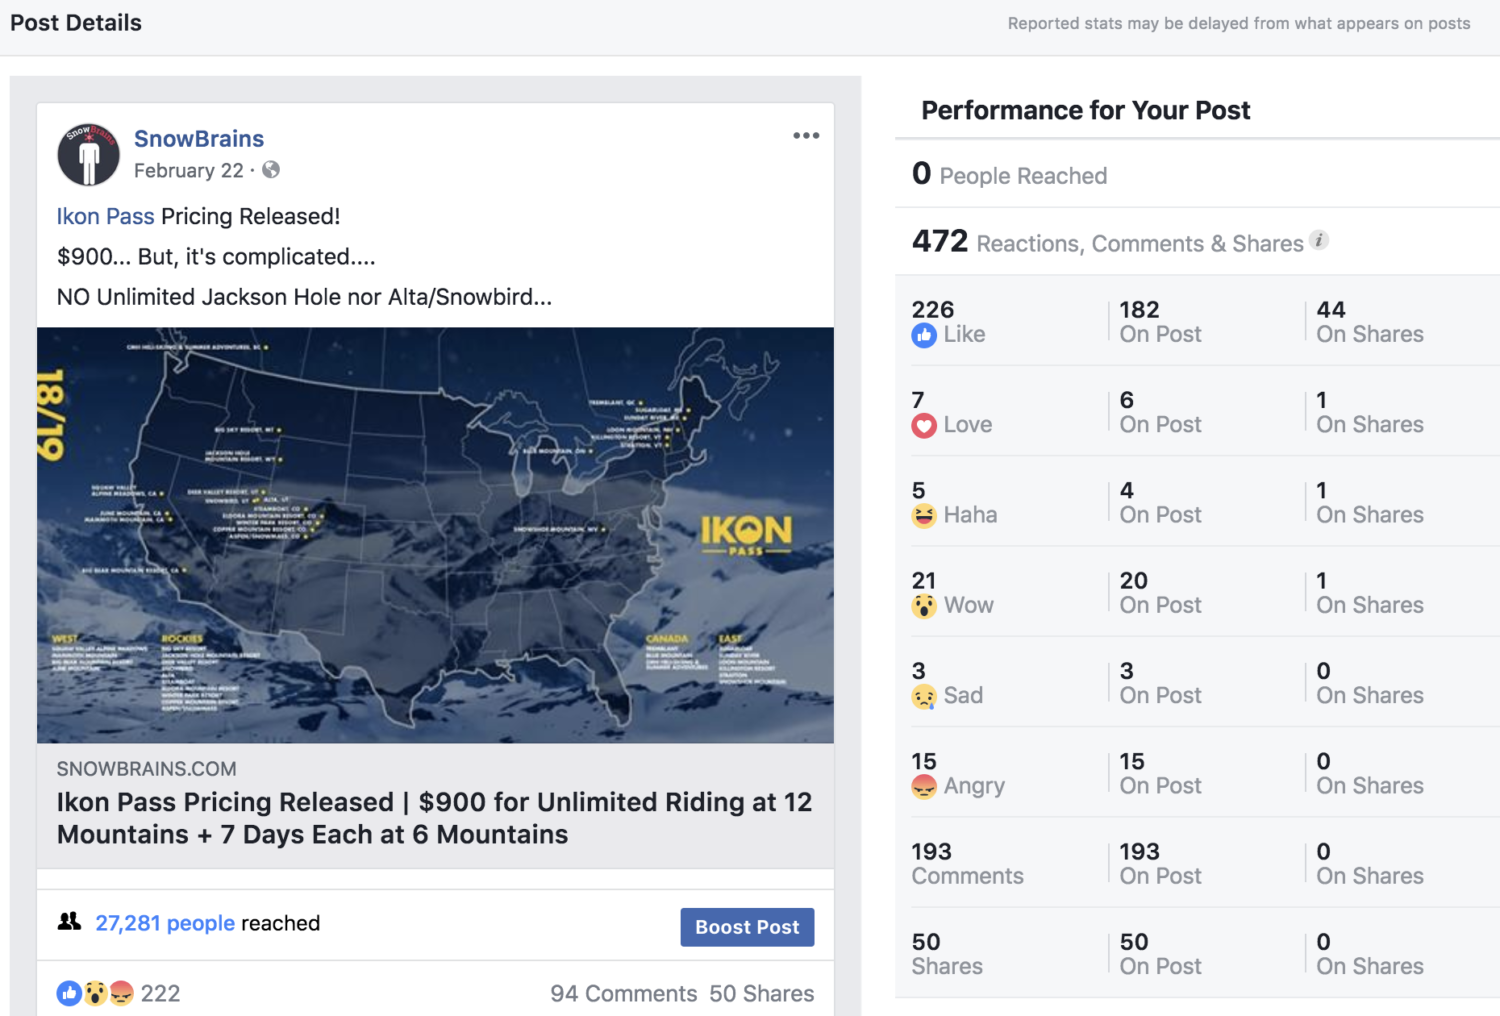This screenshot has height=1016, width=1500.
Task: Open the Ikon Pass hashtag link
Action: (x=105, y=216)
